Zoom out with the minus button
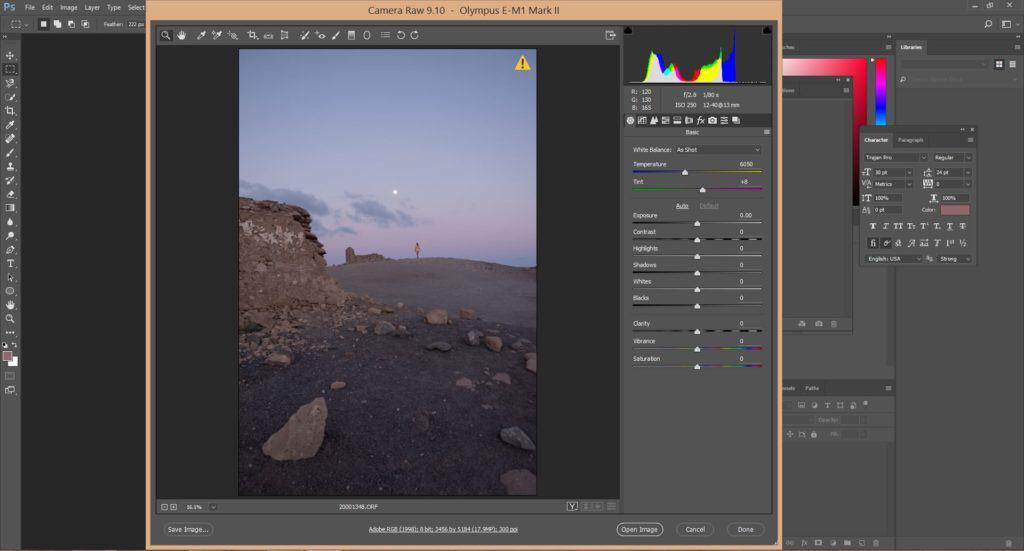 [165, 507]
